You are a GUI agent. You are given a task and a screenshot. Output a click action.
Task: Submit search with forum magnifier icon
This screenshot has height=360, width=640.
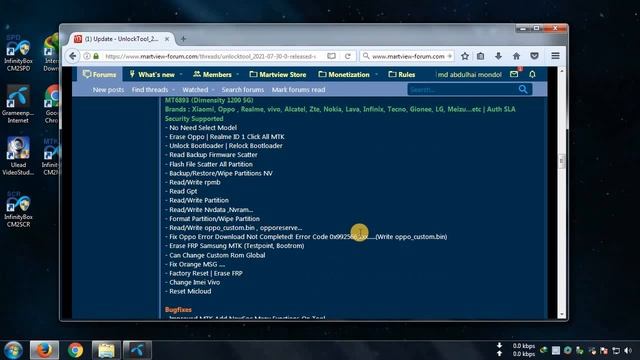click(x=523, y=89)
